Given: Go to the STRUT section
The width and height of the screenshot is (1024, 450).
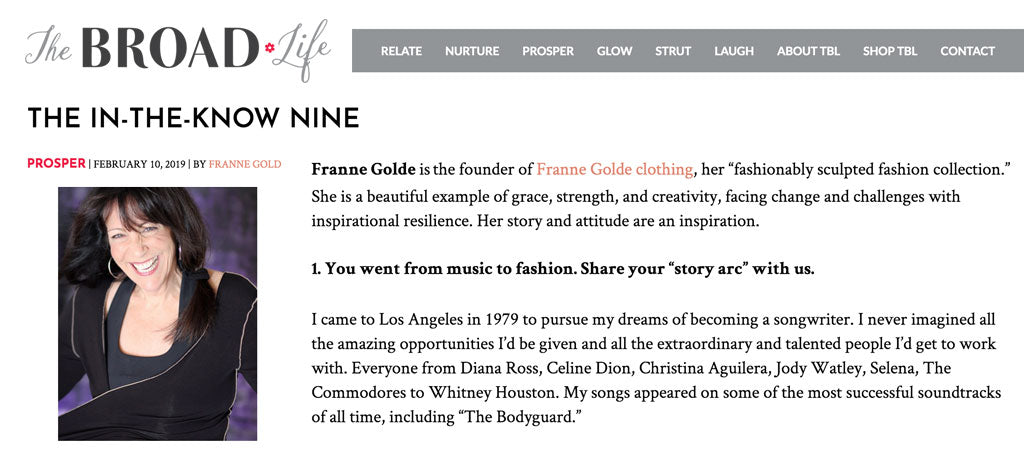Looking at the screenshot, I should point(673,51).
